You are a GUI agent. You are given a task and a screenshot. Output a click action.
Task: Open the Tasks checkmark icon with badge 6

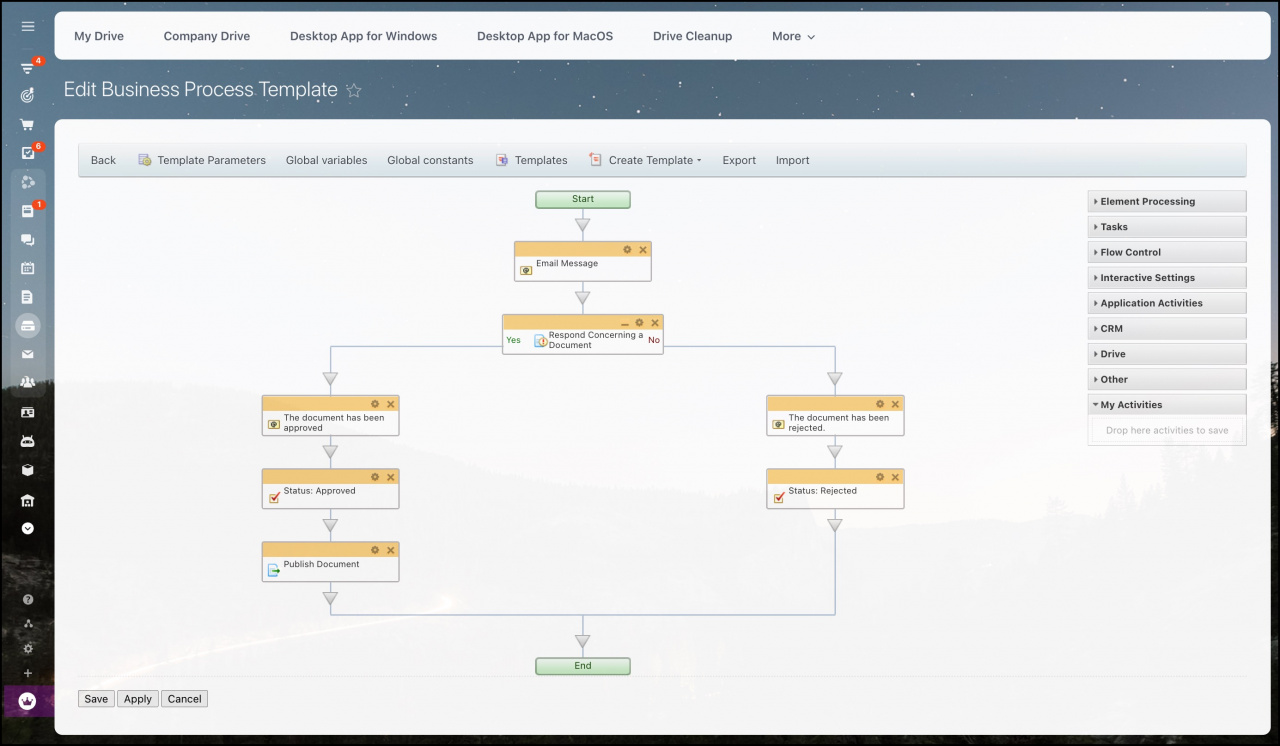28,153
